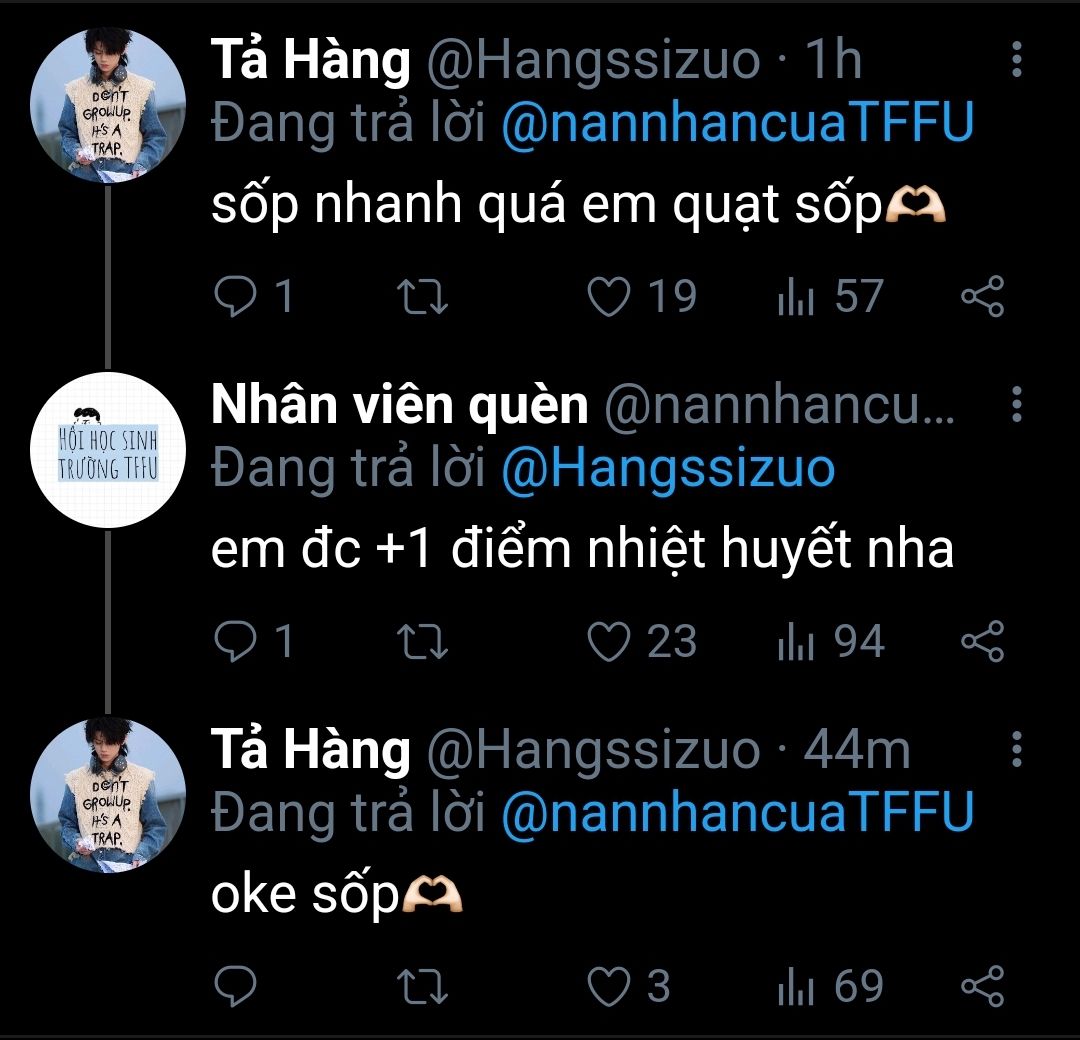The image size is (1080, 1040).
Task: Open Nhân viên quèn profile picture
Action: (x=109, y=450)
